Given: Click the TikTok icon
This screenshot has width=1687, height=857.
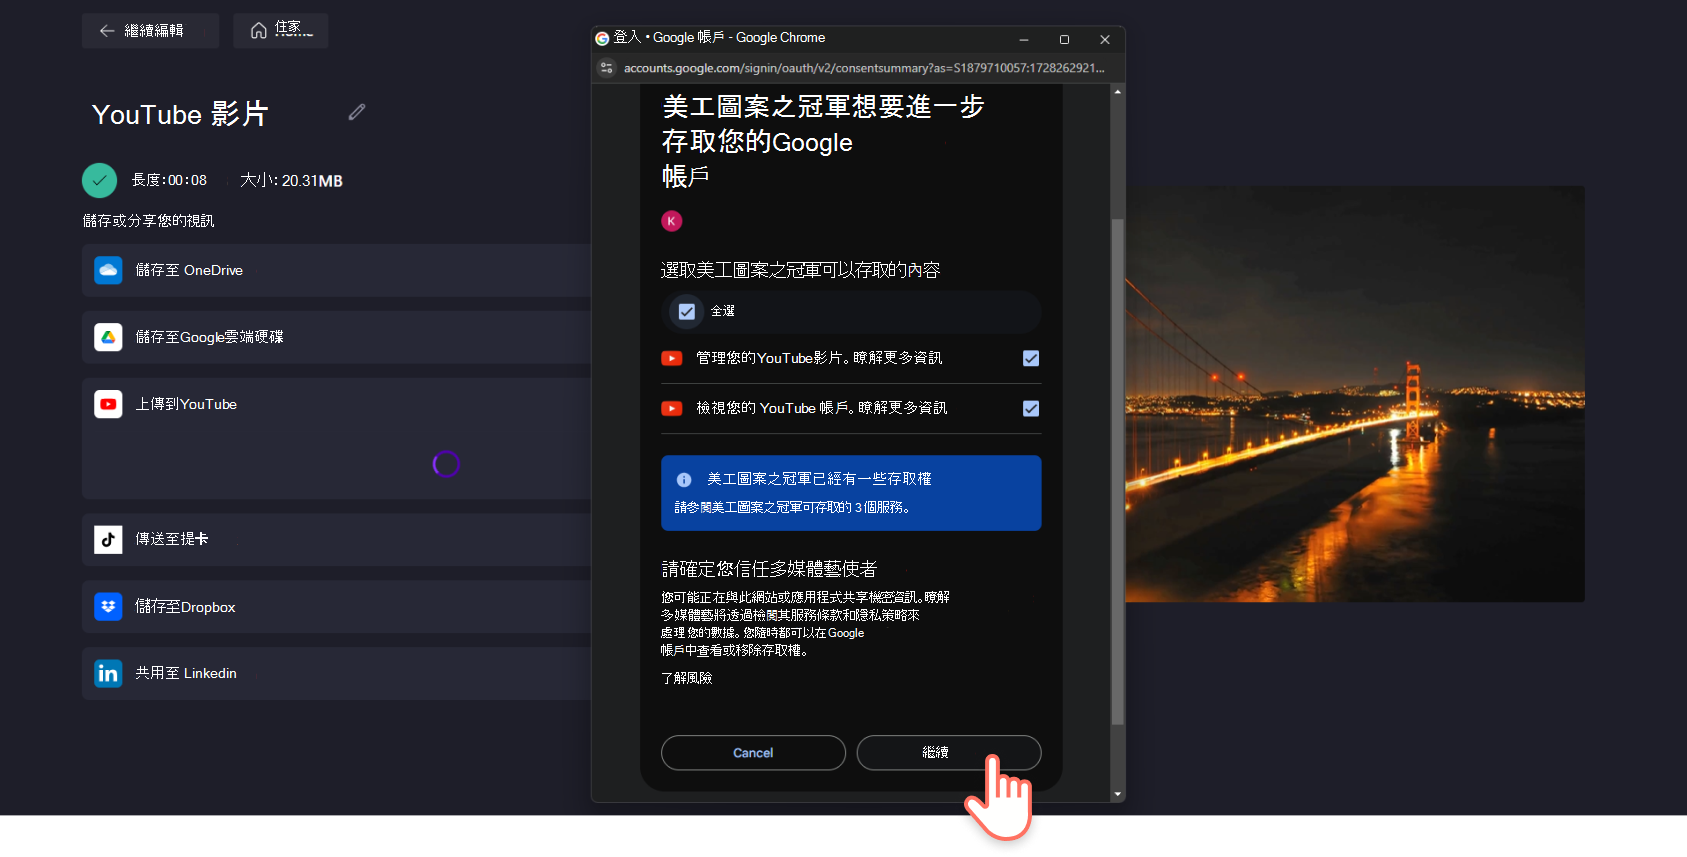Looking at the screenshot, I should pos(108,539).
